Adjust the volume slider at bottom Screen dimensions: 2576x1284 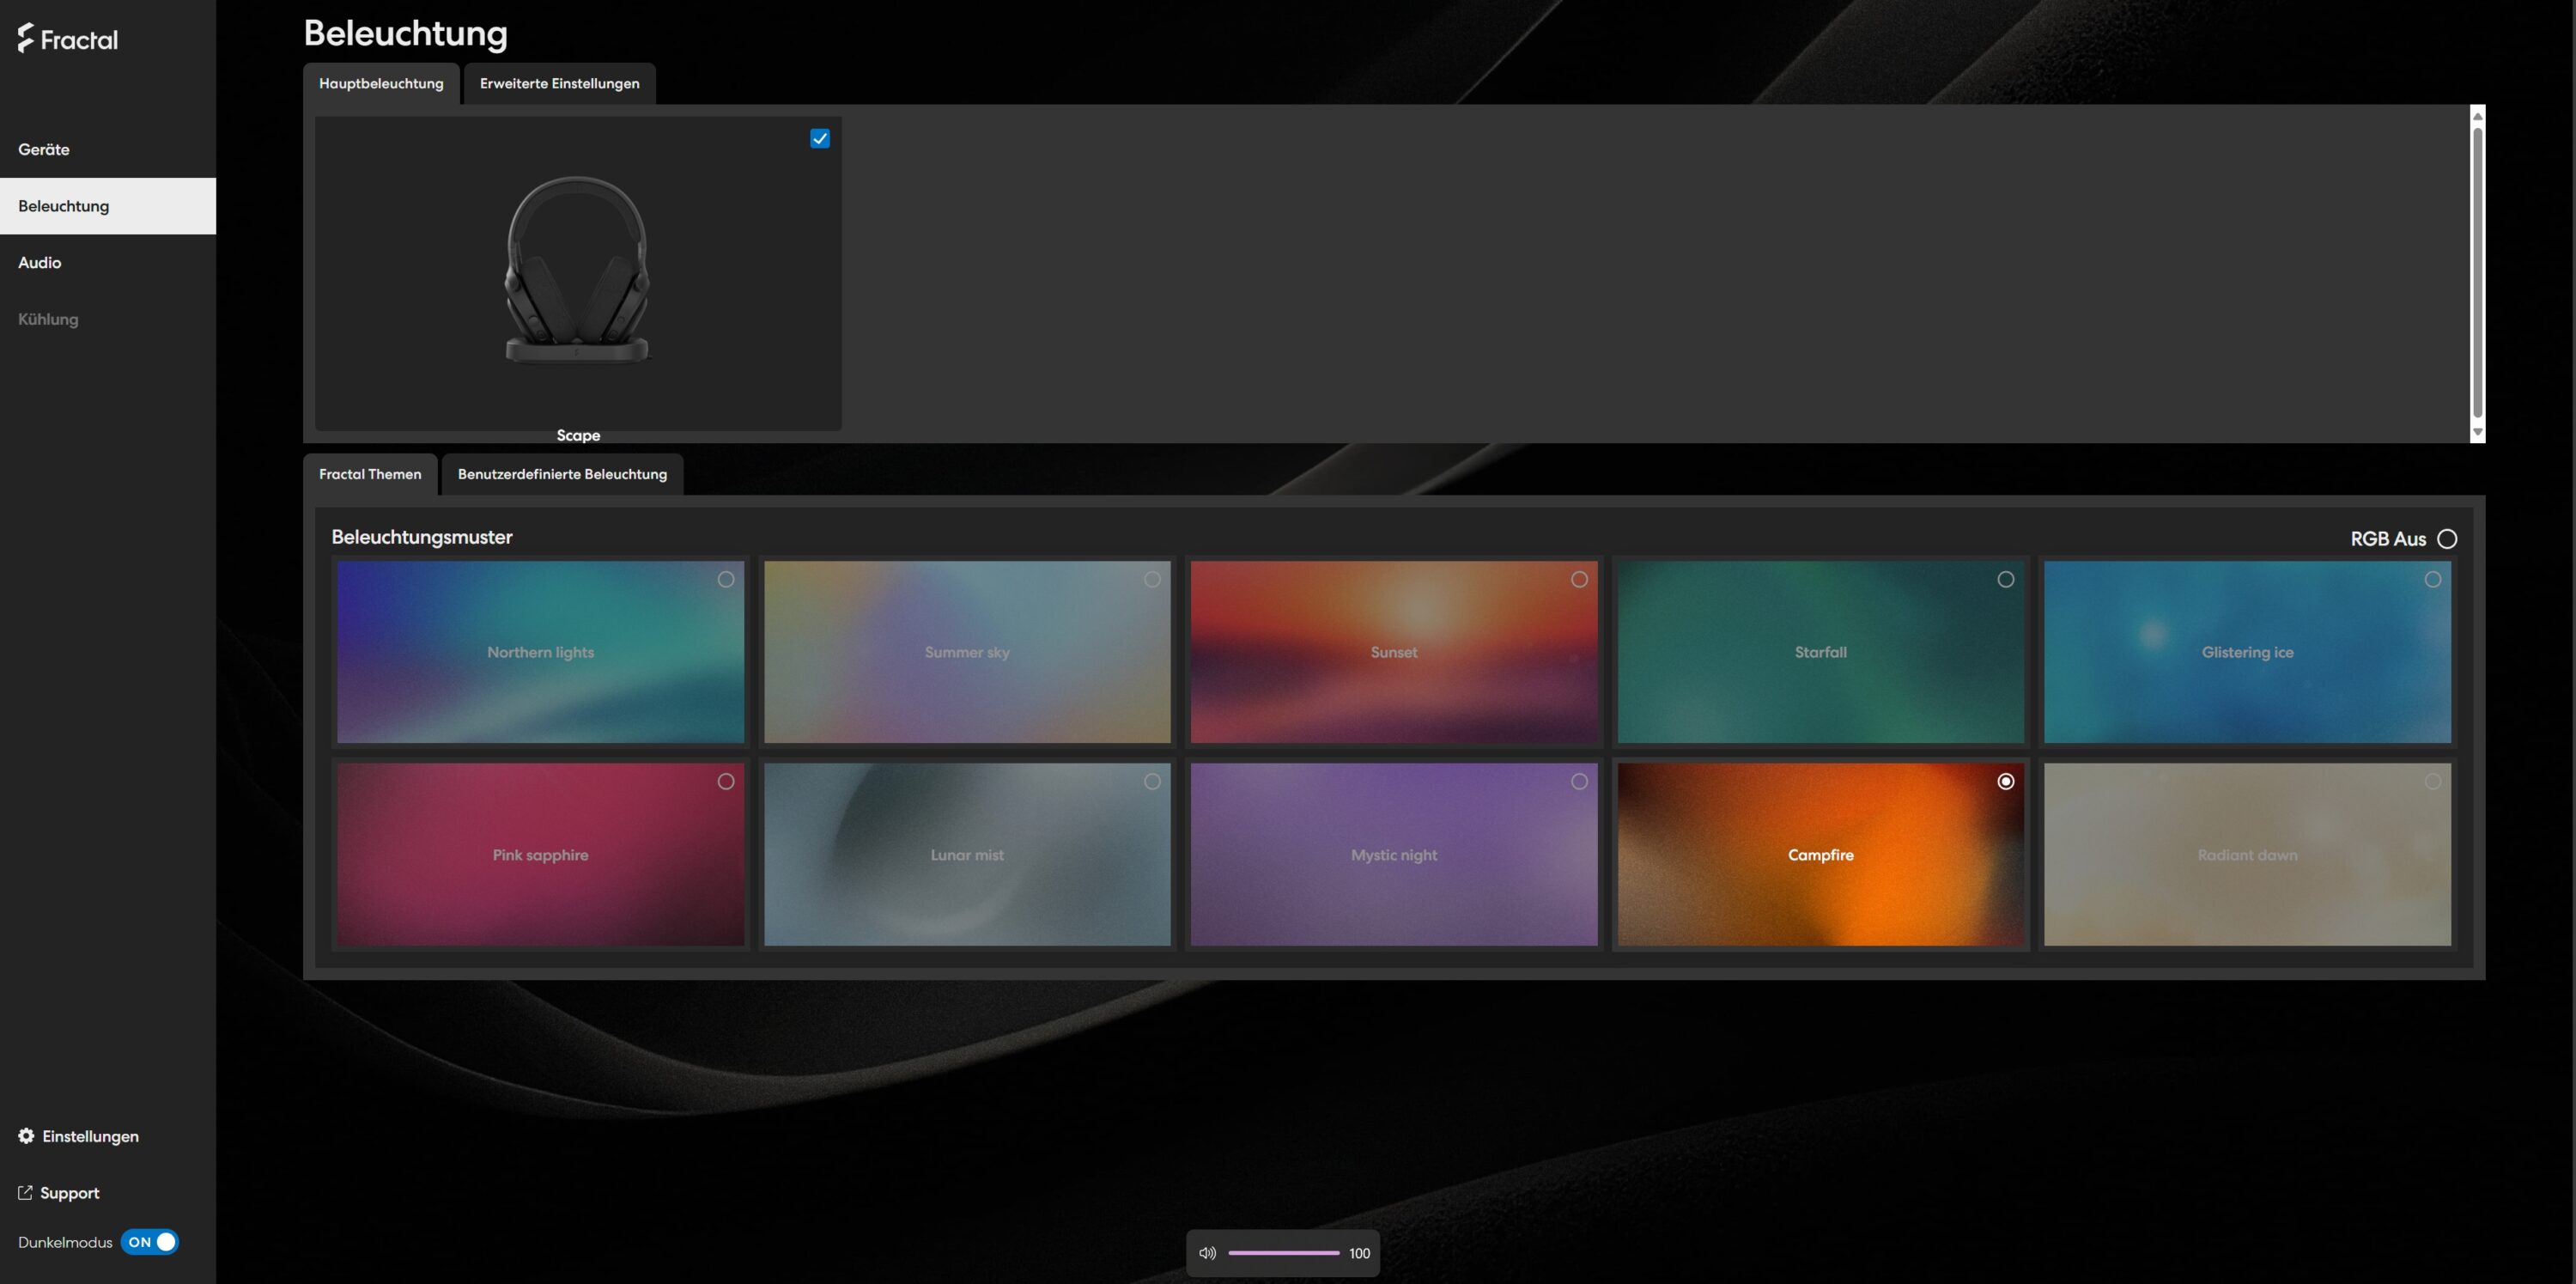[x=1284, y=1253]
